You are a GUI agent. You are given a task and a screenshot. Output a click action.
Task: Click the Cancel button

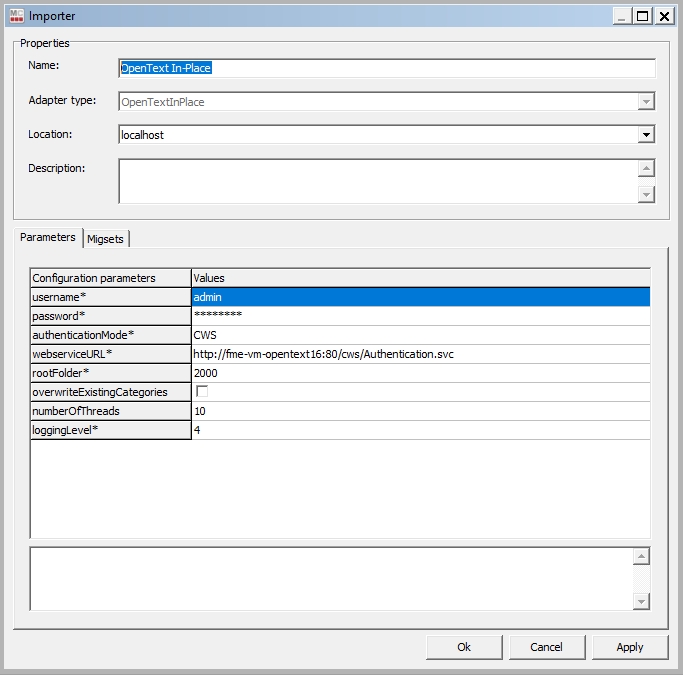click(x=547, y=647)
